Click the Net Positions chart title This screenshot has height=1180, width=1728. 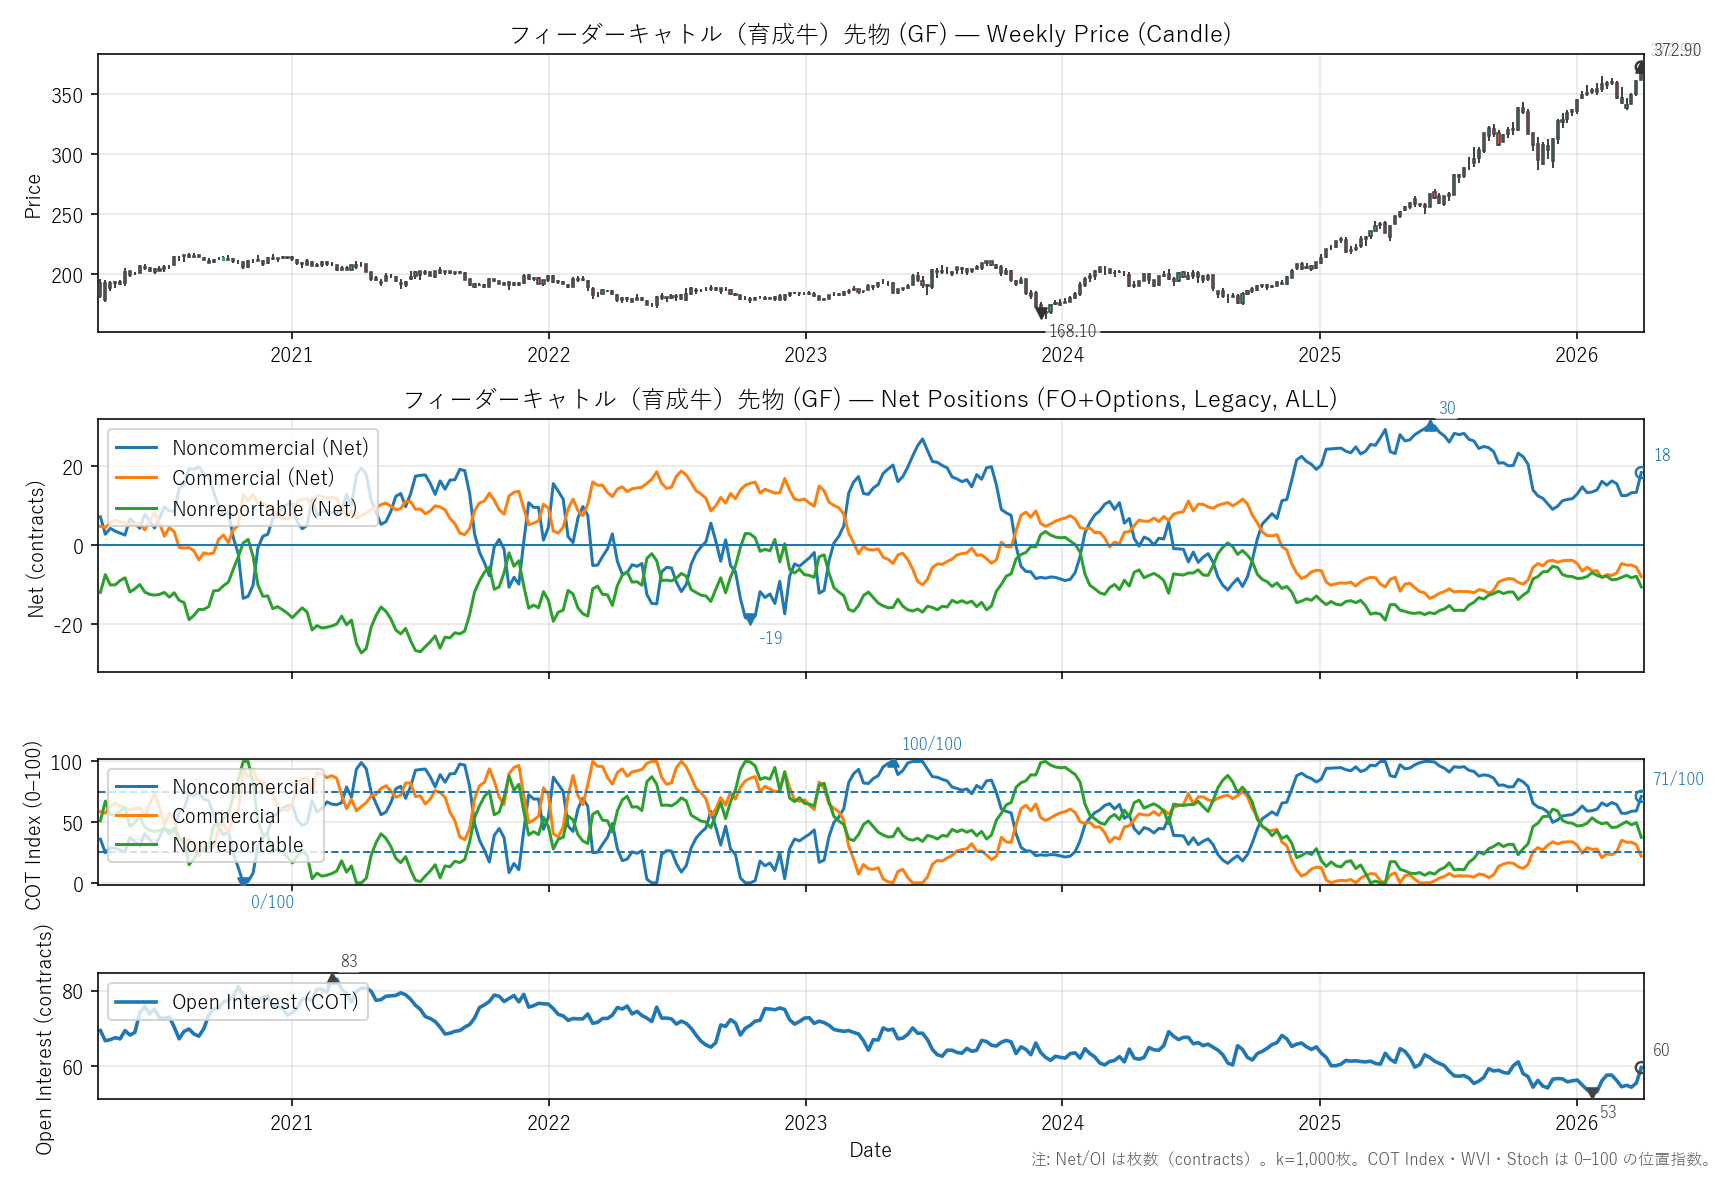click(x=870, y=399)
